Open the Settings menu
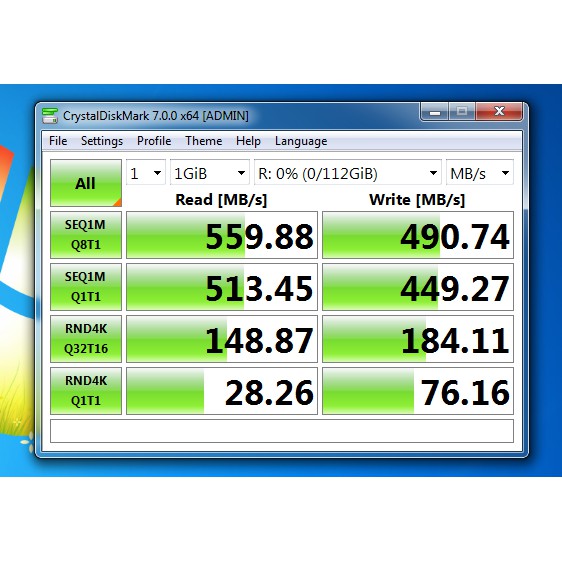Viewport: 562px width, 562px height. tap(102, 141)
